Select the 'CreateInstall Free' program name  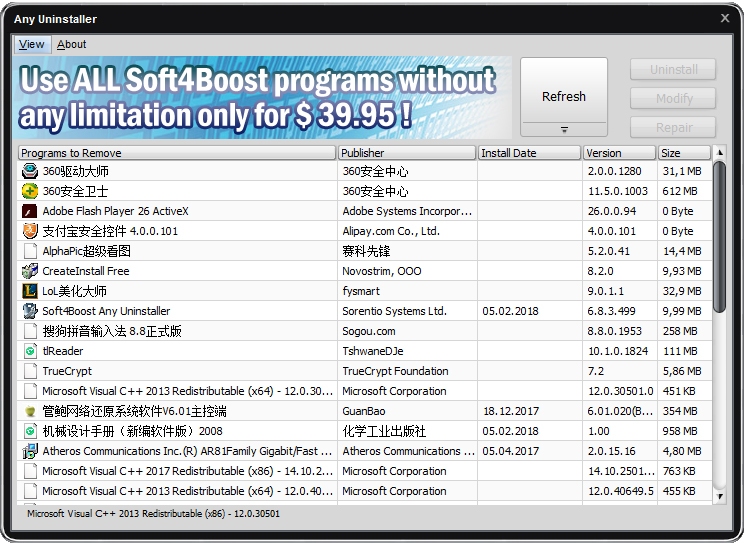86,271
